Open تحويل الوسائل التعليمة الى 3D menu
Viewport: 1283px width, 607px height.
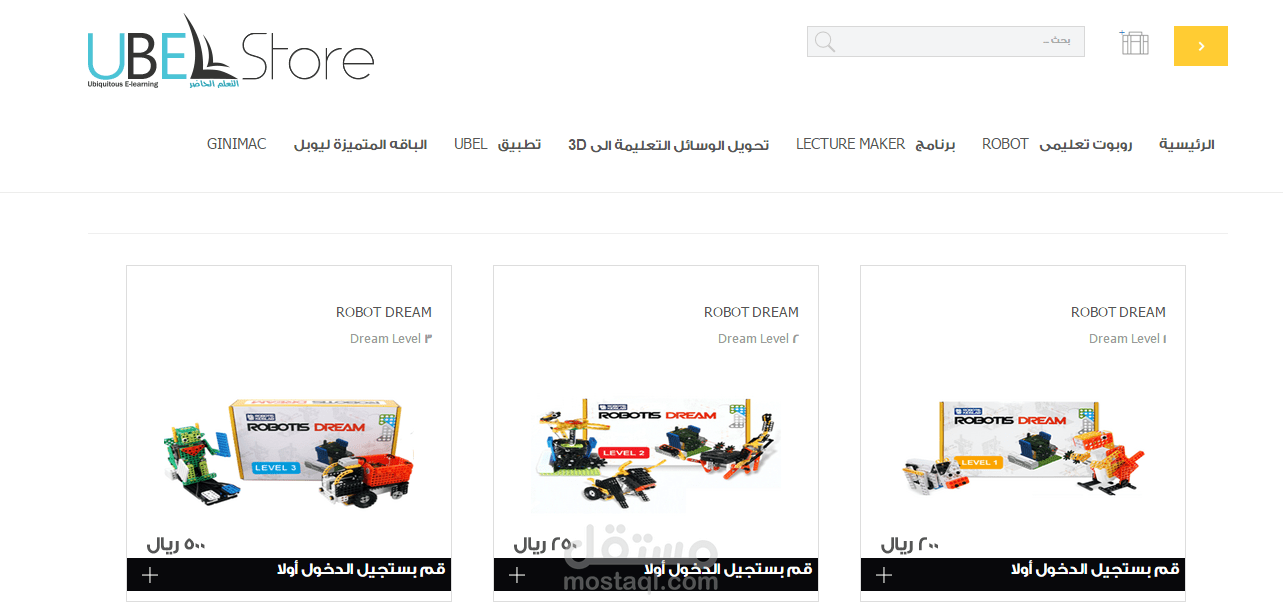coord(669,144)
